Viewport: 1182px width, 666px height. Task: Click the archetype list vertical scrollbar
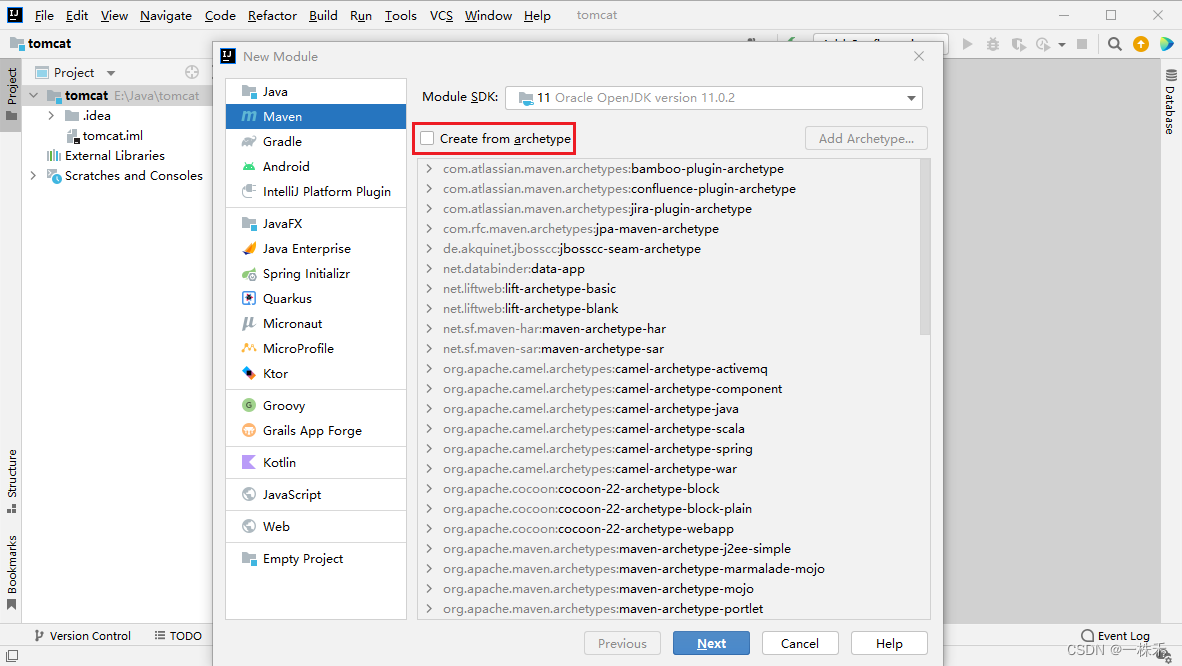coord(925,247)
